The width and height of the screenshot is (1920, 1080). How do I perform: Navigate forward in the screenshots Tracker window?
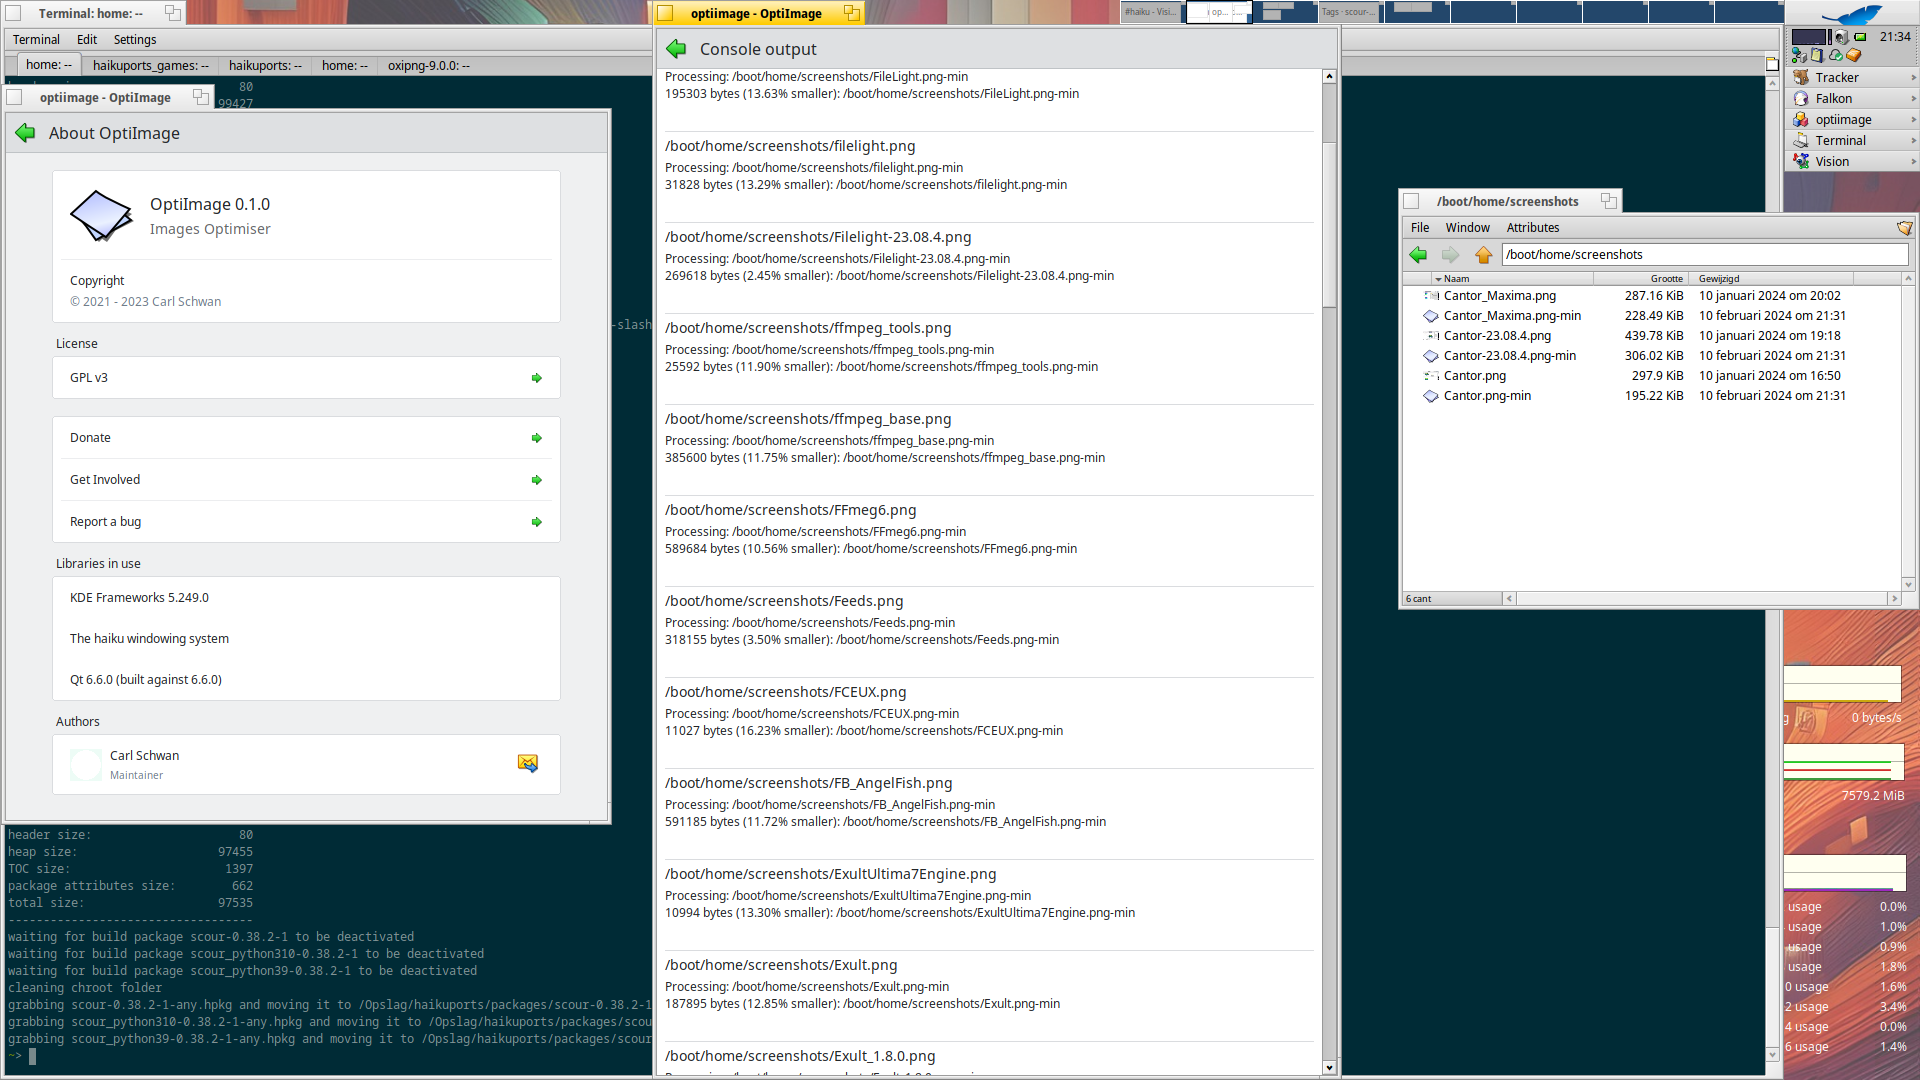click(x=1450, y=255)
